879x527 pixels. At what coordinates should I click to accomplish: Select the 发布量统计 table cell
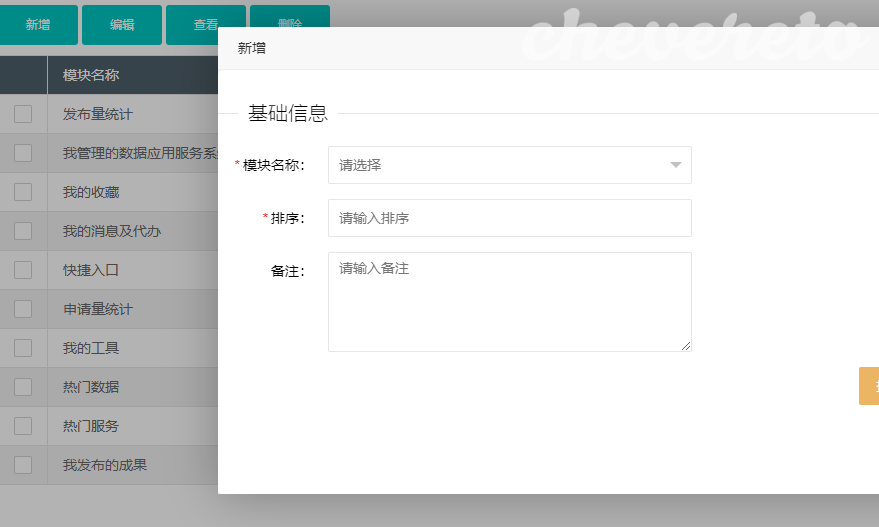(133, 114)
